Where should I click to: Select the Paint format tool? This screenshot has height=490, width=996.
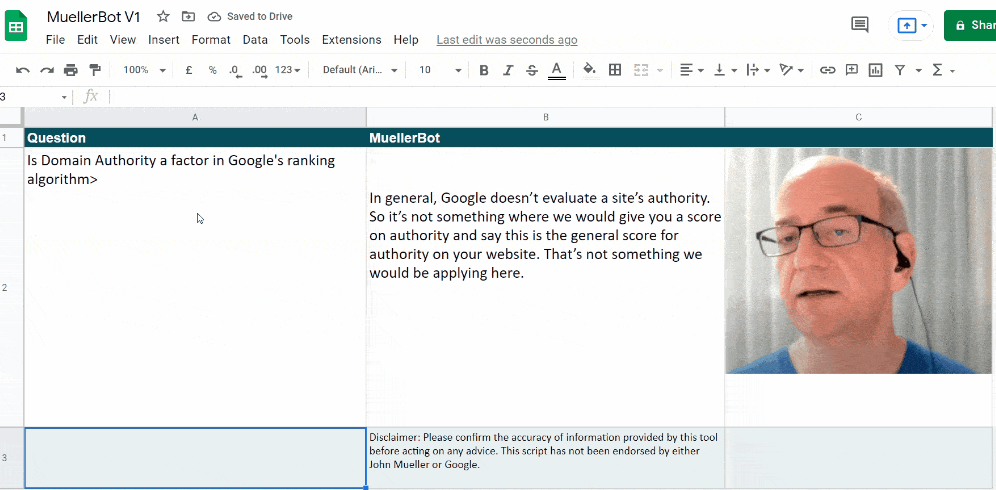95,70
